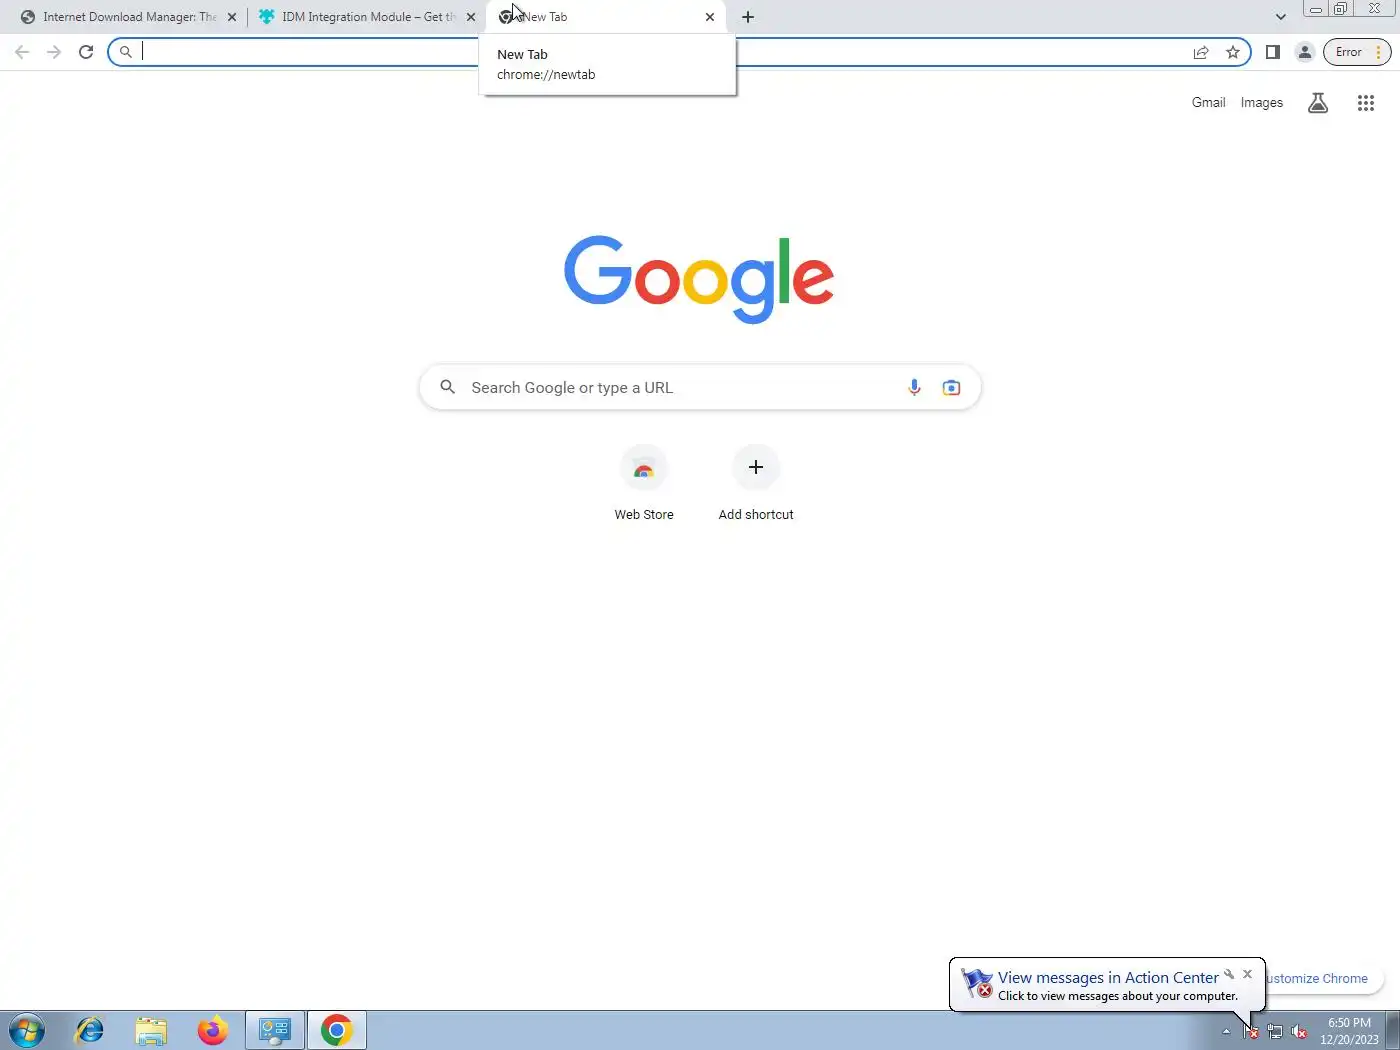Click the Show desktop strip
Viewport: 1400px width, 1050px height.
click(x=1392, y=1030)
